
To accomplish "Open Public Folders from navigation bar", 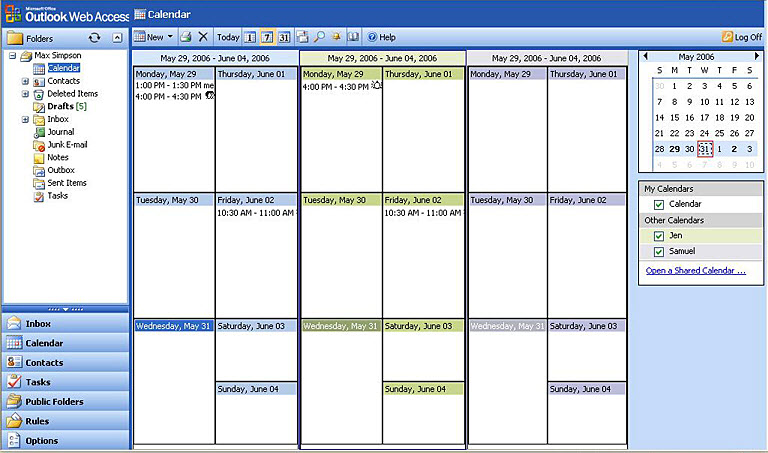I will click(x=65, y=402).
